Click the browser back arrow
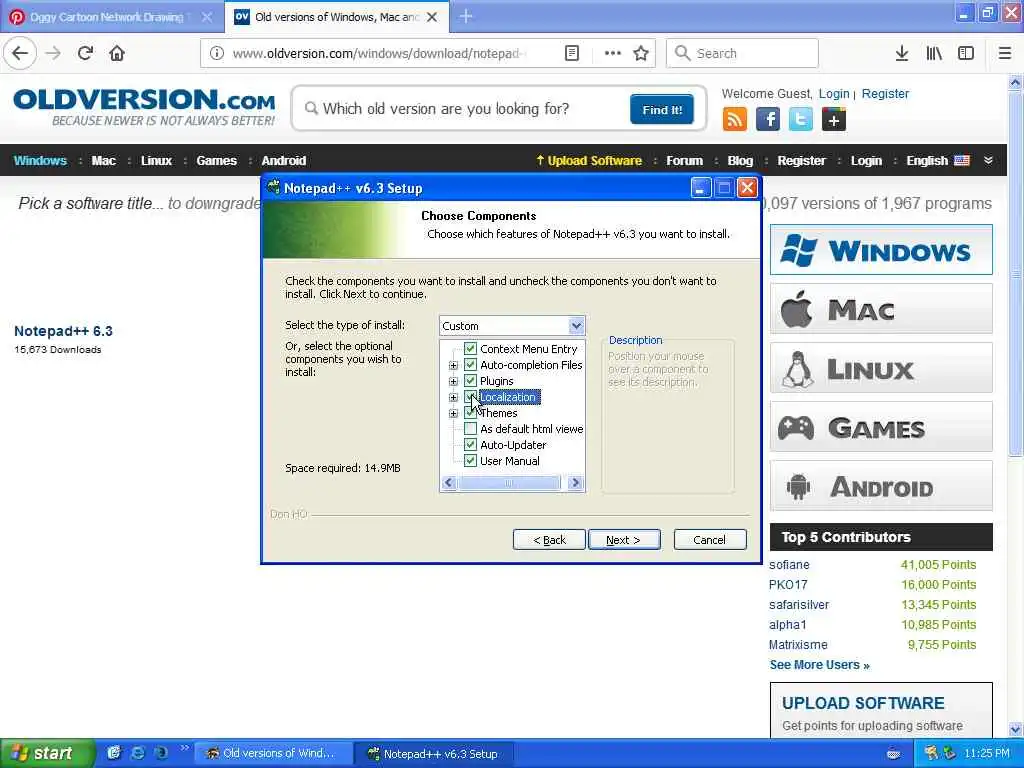 click(x=20, y=53)
